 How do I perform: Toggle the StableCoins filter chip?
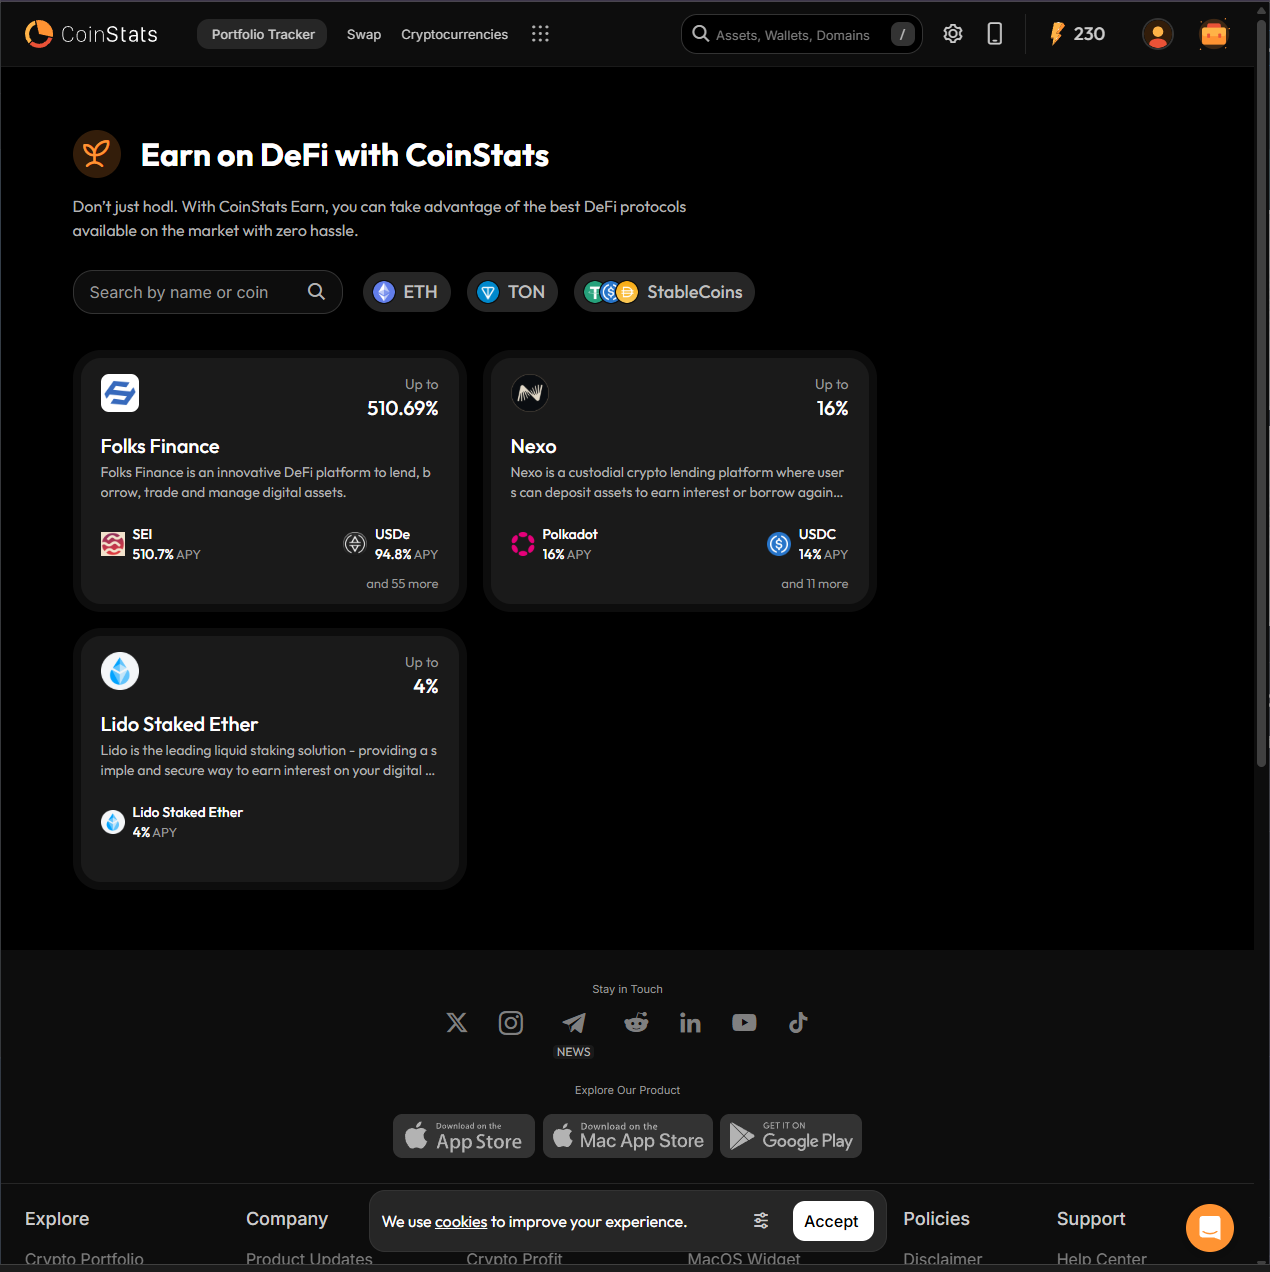click(664, 292)
